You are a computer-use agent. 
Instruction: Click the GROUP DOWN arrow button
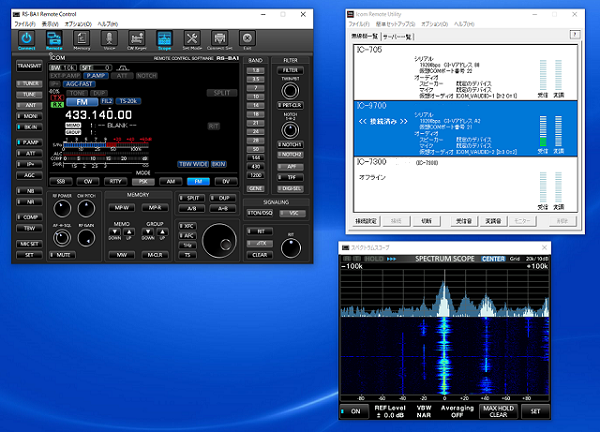(148, 232)
